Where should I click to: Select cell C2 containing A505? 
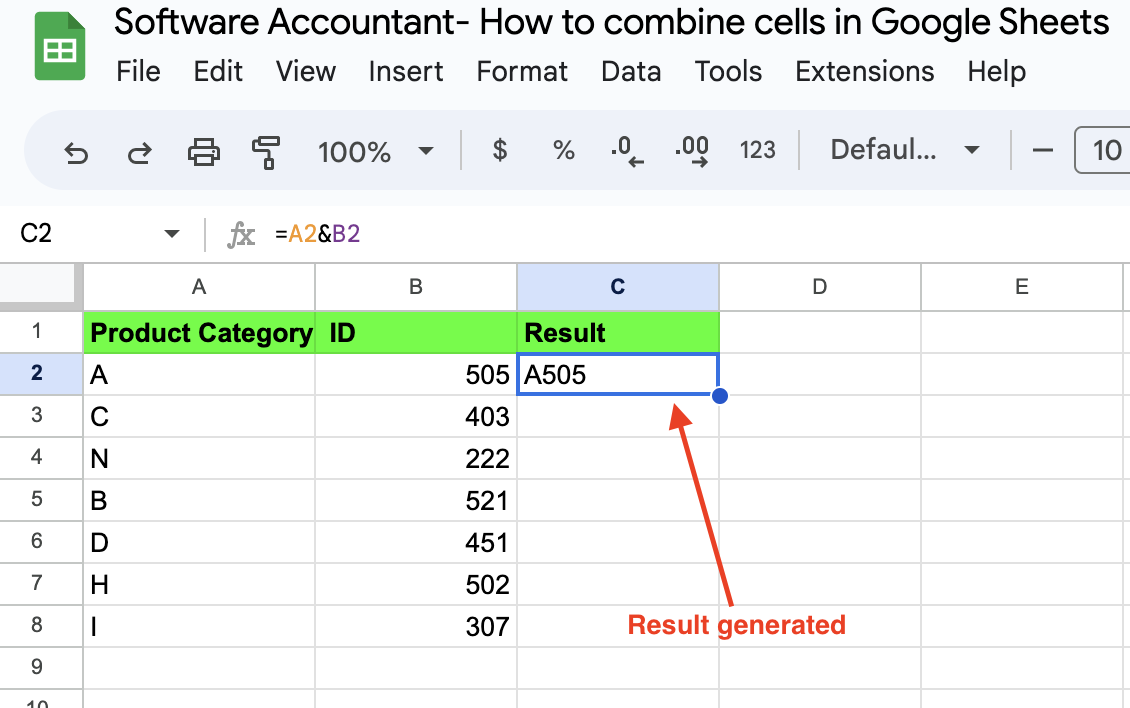coord(618,374)
